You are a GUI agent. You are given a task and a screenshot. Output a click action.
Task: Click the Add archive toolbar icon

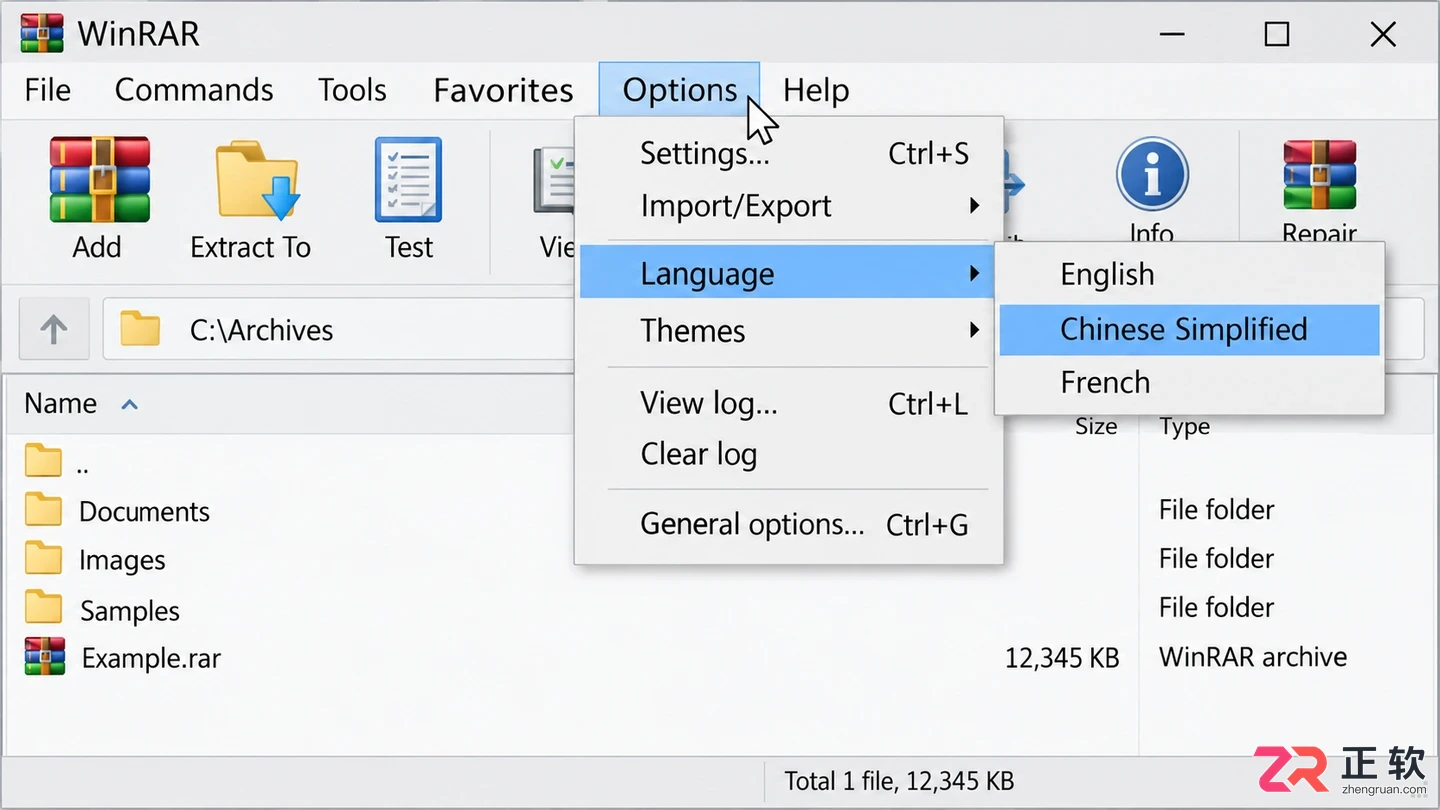pyautogui.click(x=99, y=180)
